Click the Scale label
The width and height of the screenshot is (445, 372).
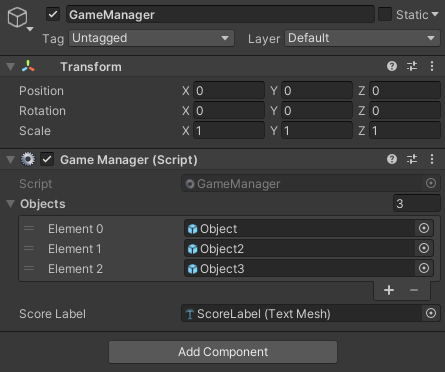[35, 131]
